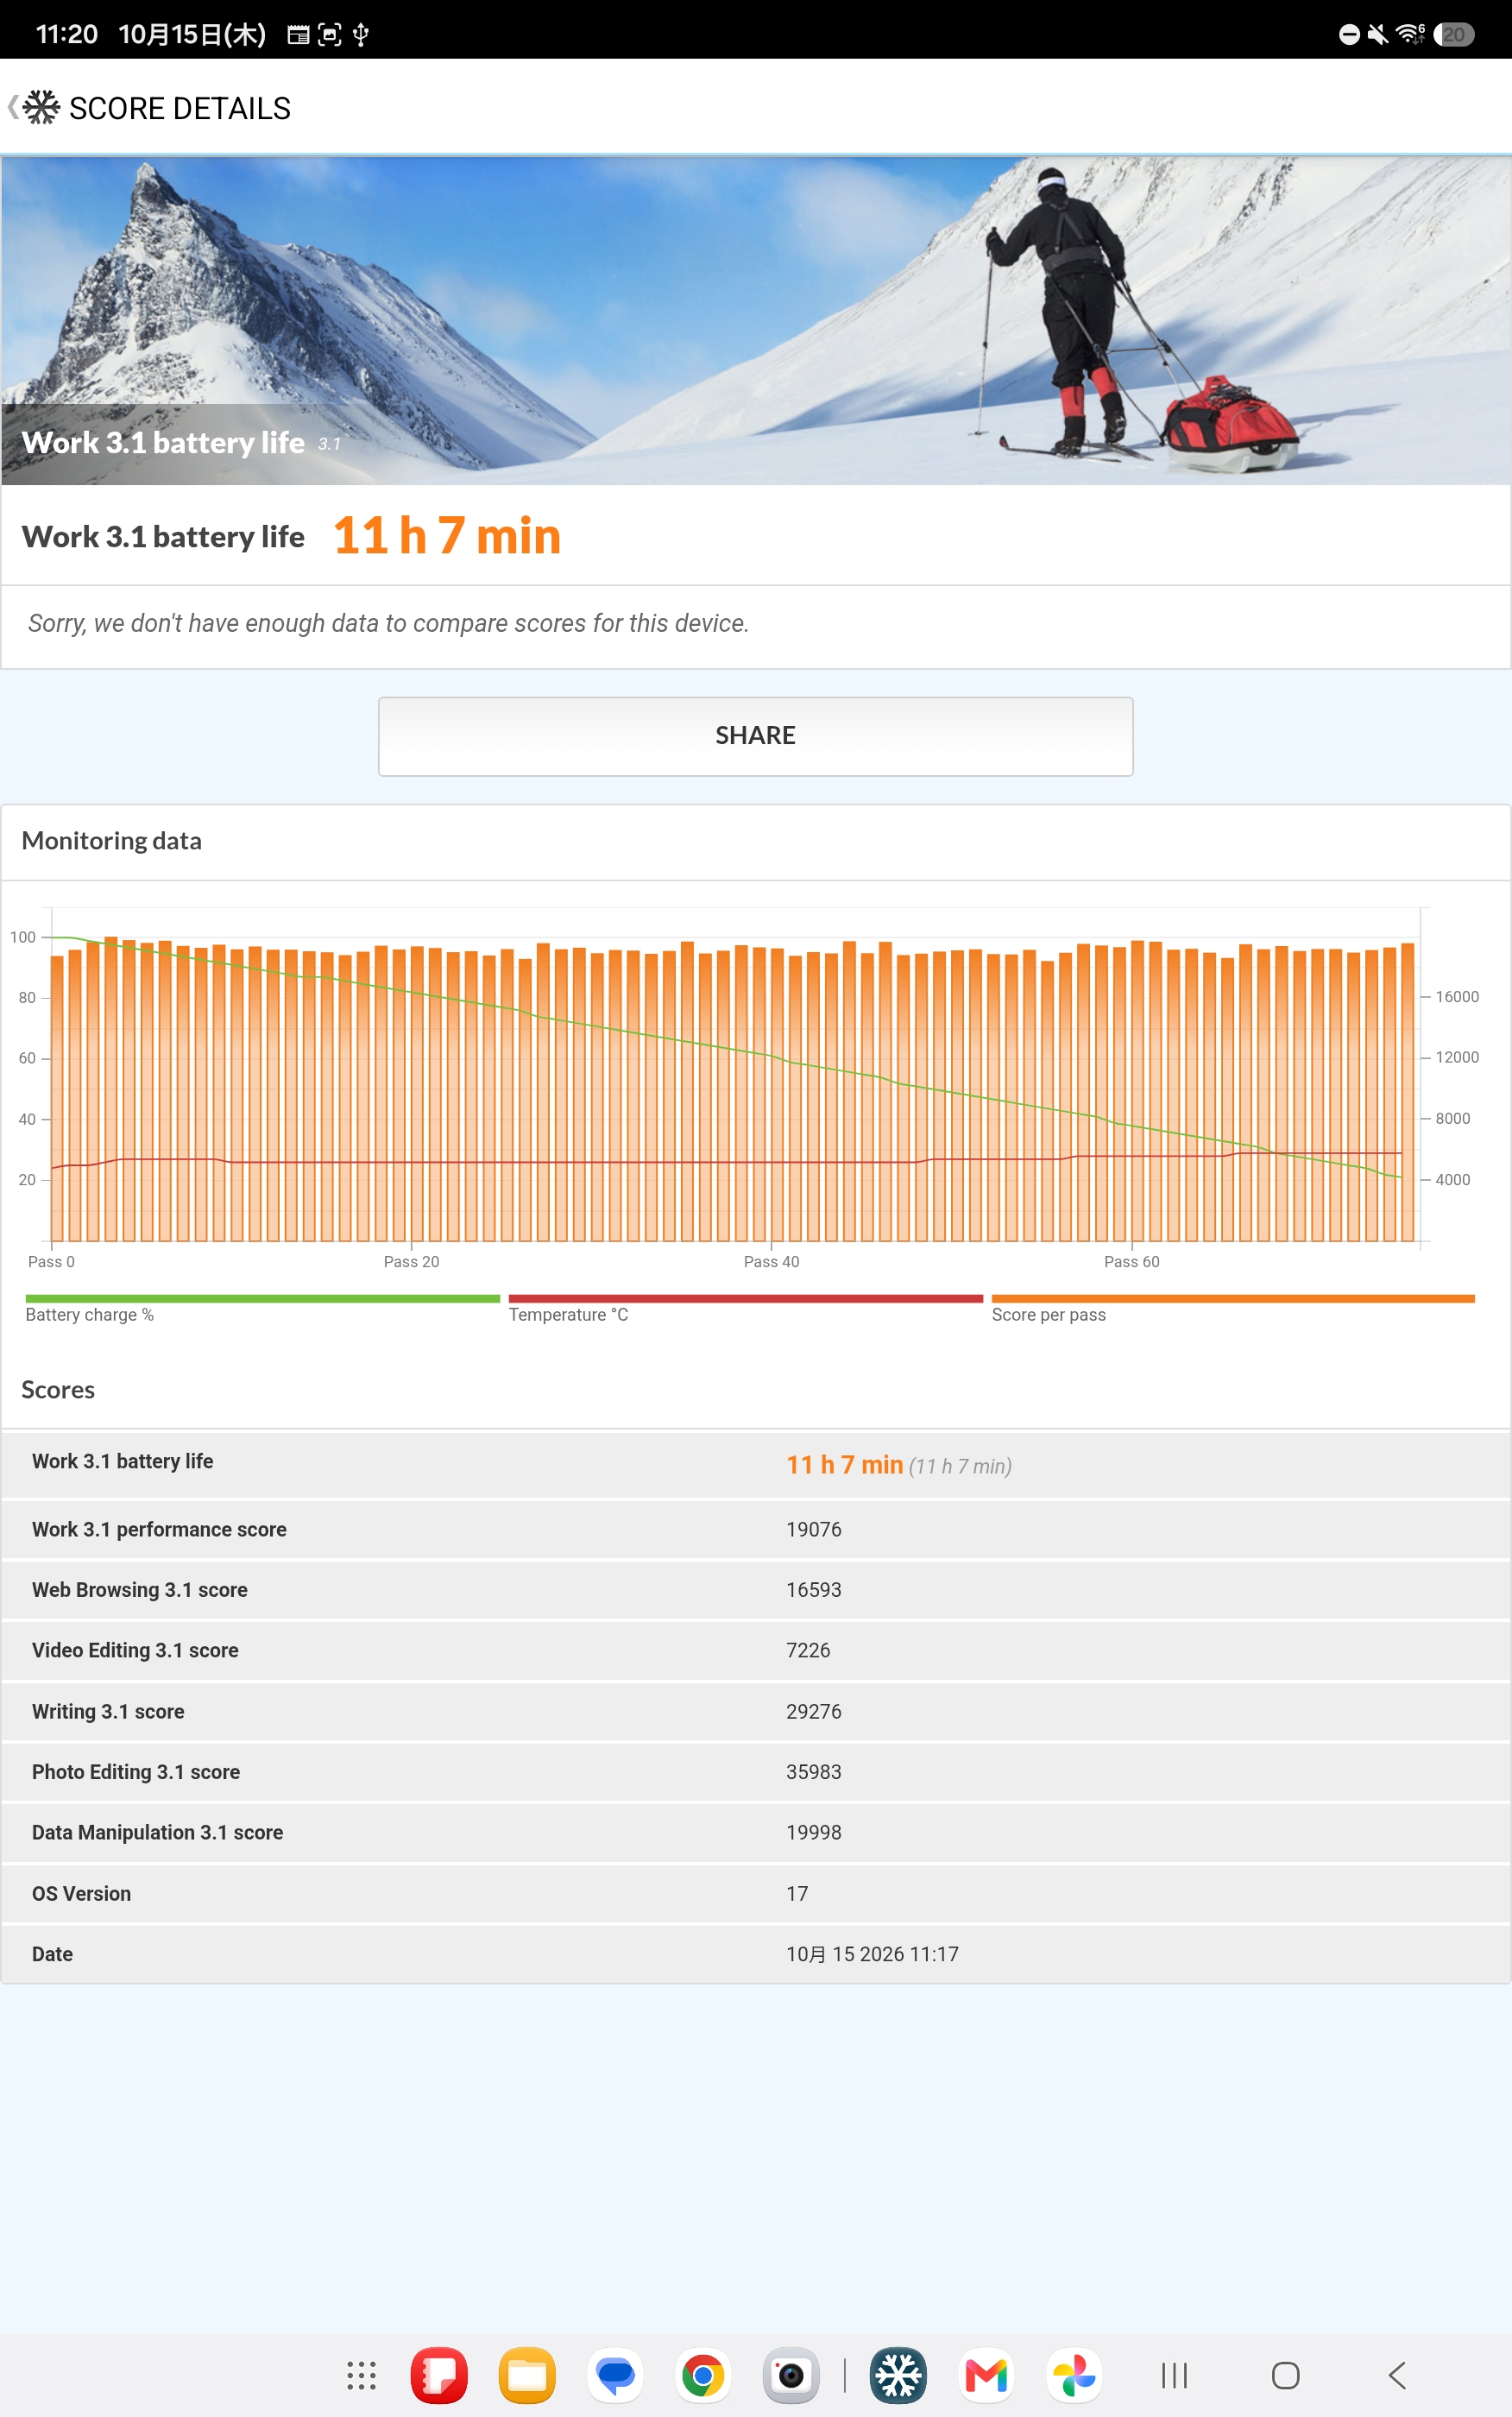Select Data Manipulation 3.1 score row
Image resolution: width=1512 pixels, height=2417 pixels.
pos(756,1832)
